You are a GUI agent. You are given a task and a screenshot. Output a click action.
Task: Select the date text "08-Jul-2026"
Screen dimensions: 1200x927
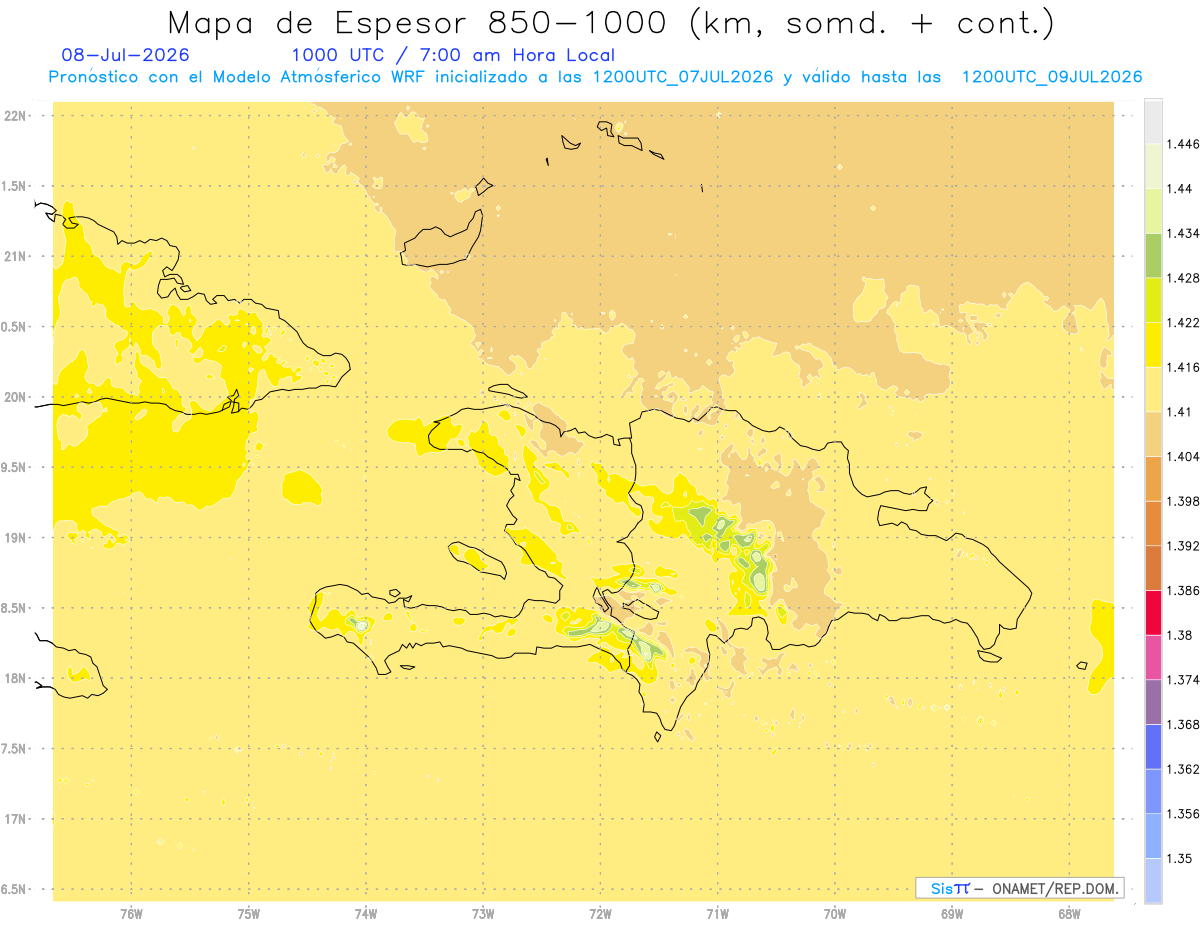pos(125,55)
